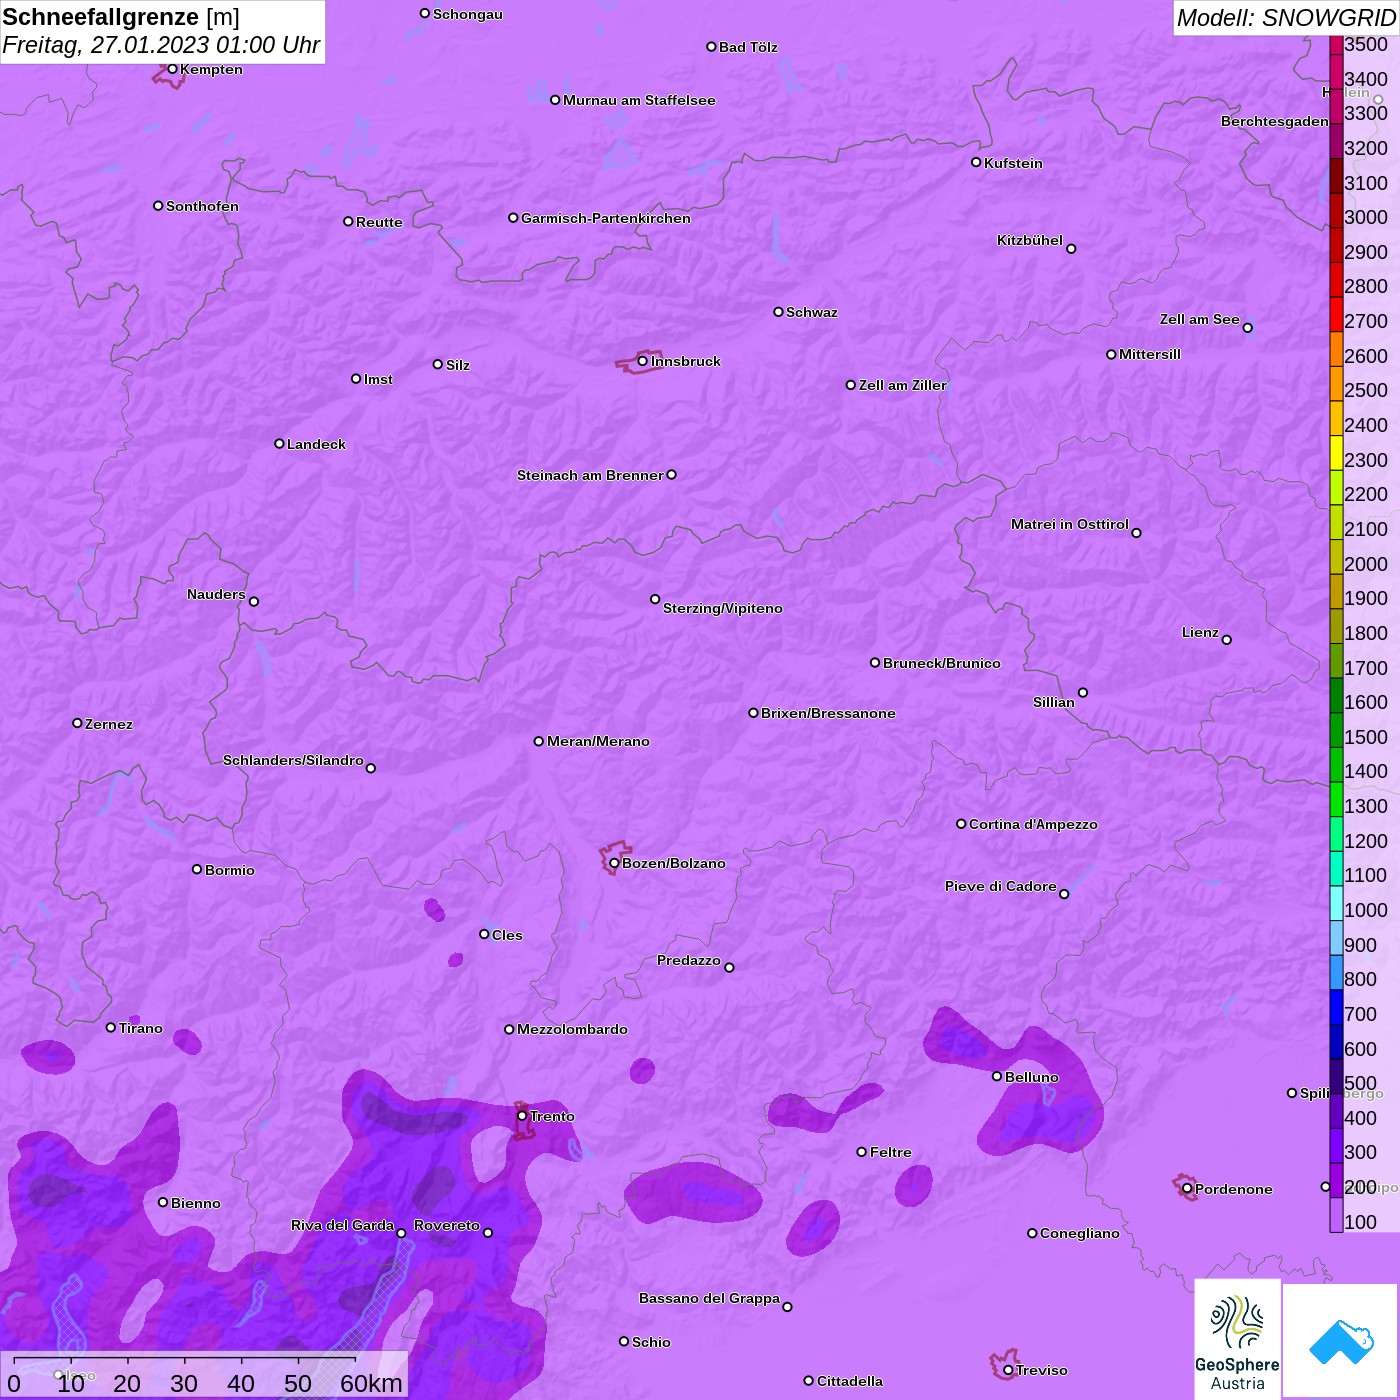Click the Riva del Garda label
1400x1400 pixels.
pyautogui.click(x=342, y=1225)
